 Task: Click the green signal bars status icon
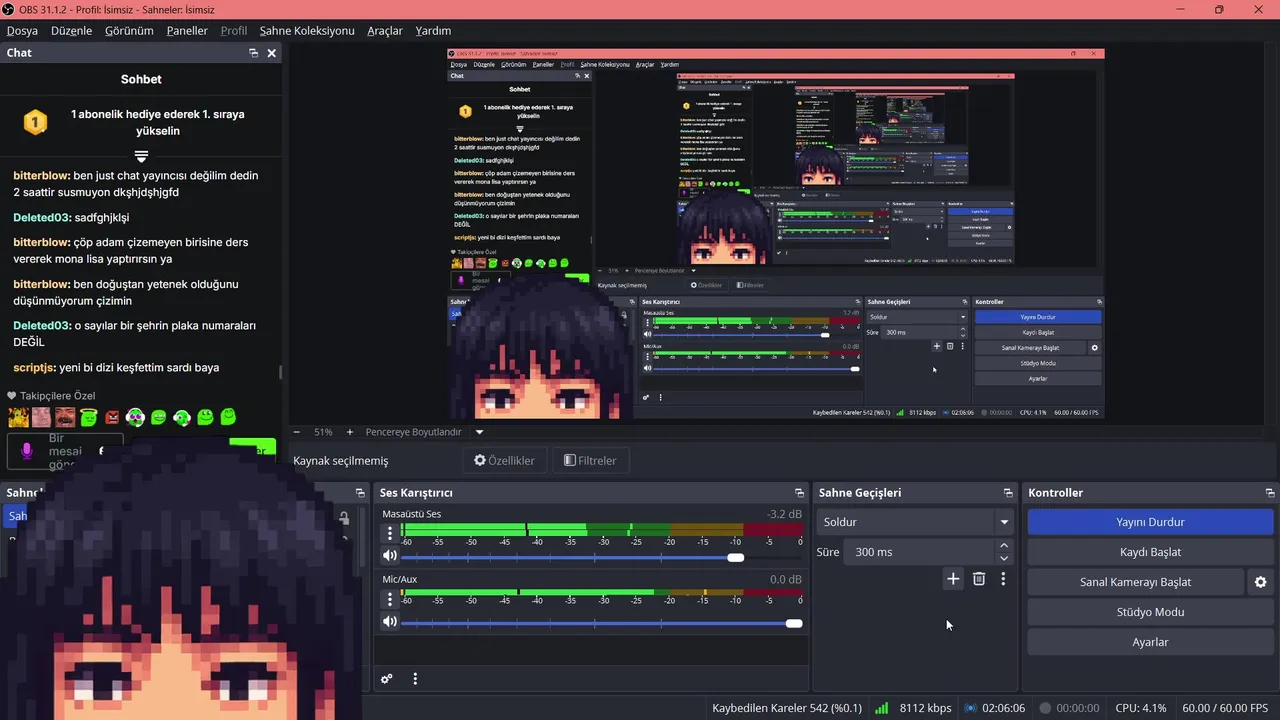coord(882,708)
